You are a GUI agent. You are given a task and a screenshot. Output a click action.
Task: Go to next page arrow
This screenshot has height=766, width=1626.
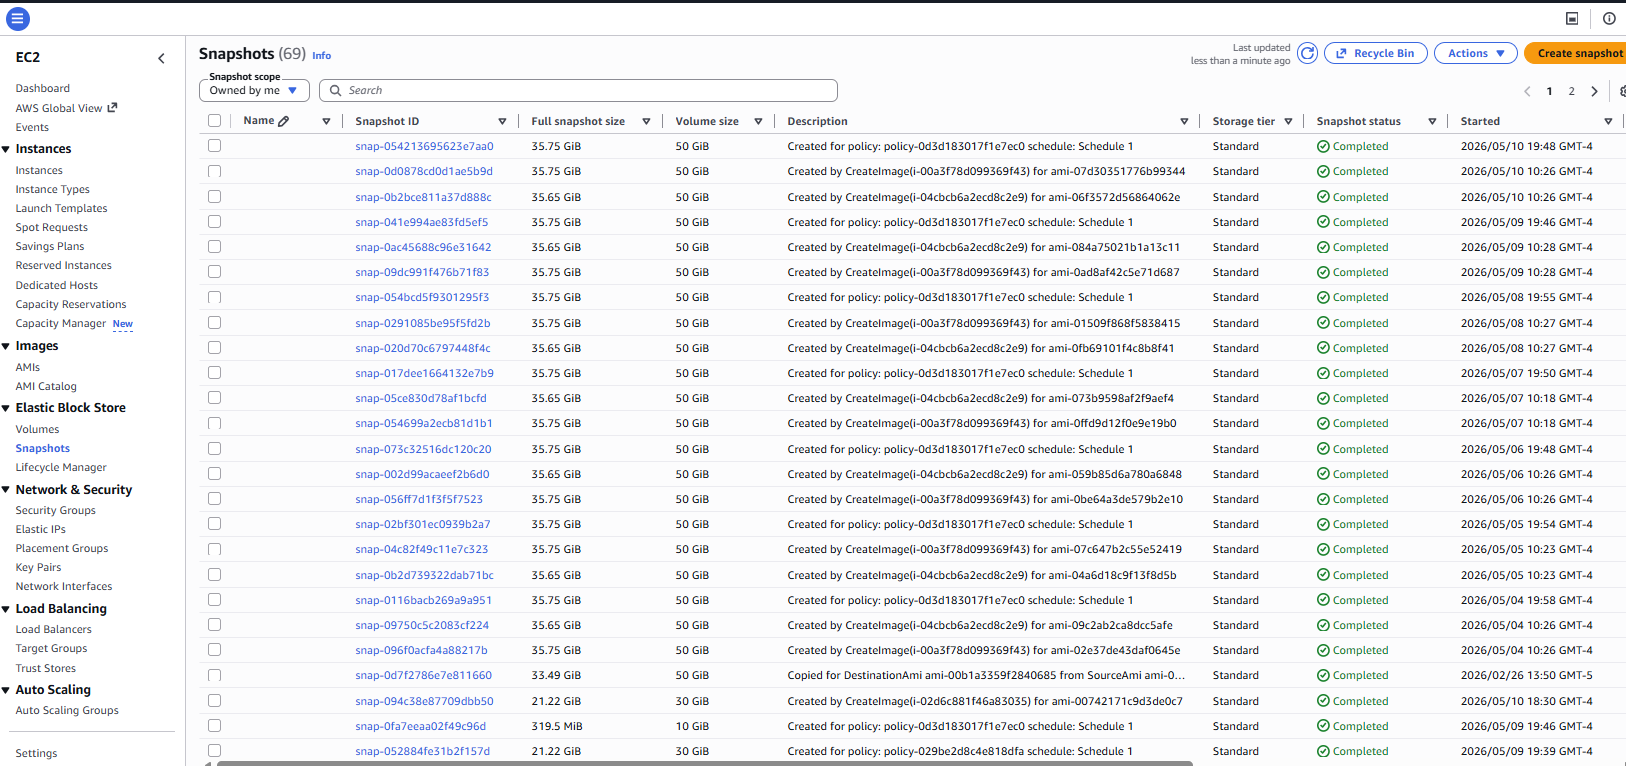(x=1594, y=91)
